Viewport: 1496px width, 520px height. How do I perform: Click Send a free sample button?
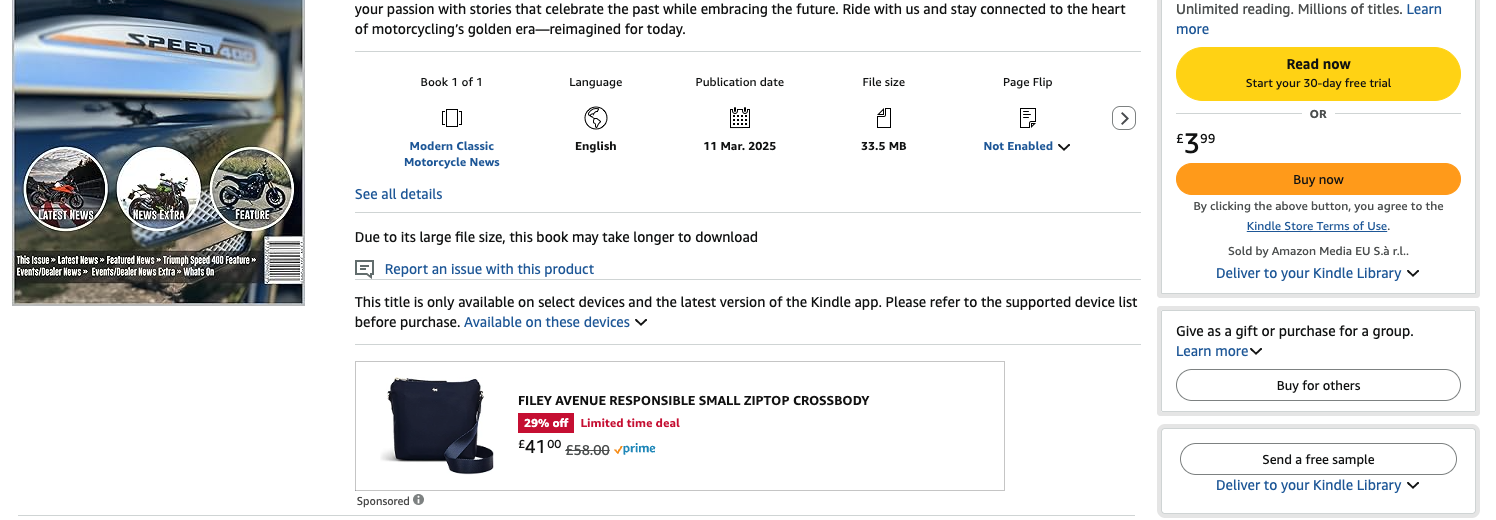click(1318, 459)
